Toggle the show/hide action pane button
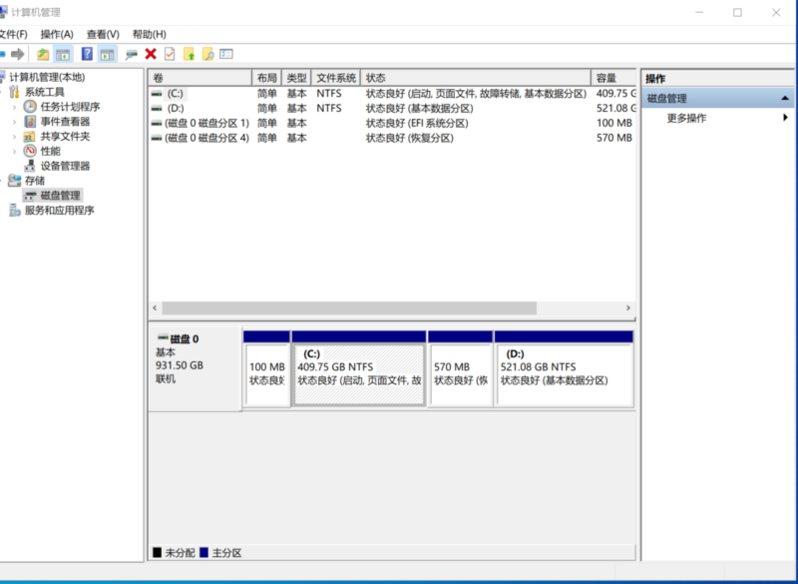 coord(107,54)
